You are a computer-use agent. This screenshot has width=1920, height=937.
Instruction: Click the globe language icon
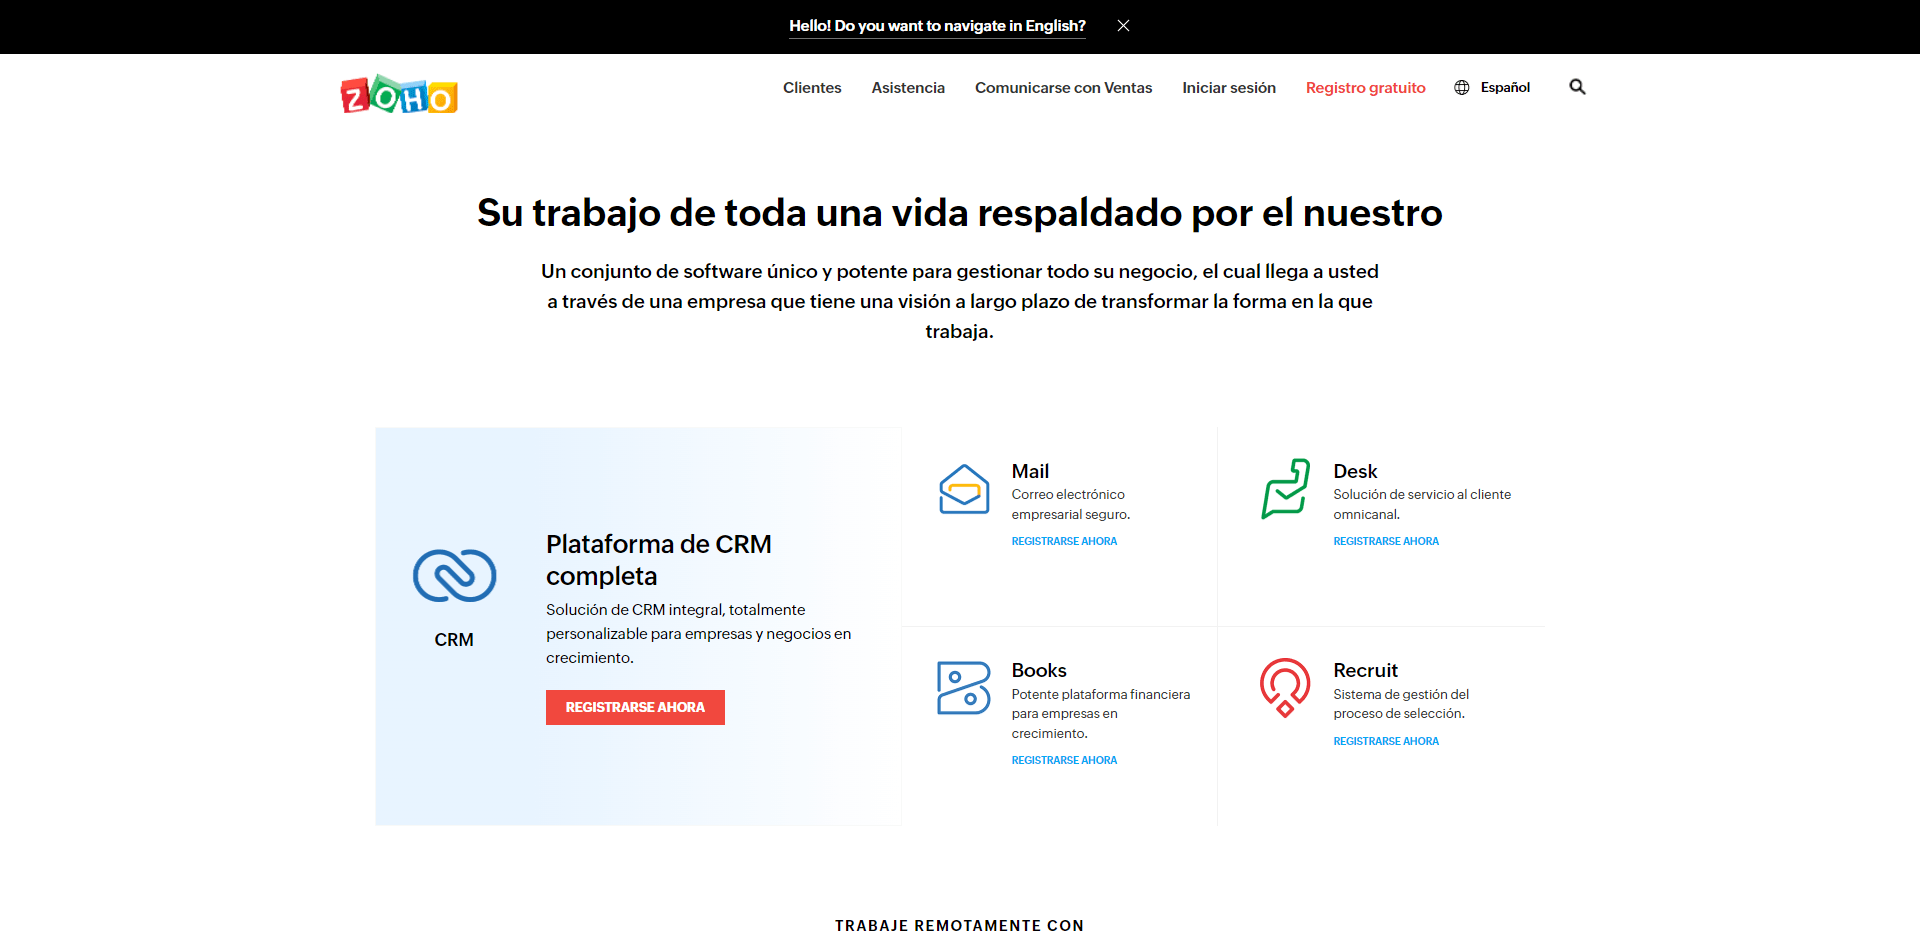point(1460,87)
